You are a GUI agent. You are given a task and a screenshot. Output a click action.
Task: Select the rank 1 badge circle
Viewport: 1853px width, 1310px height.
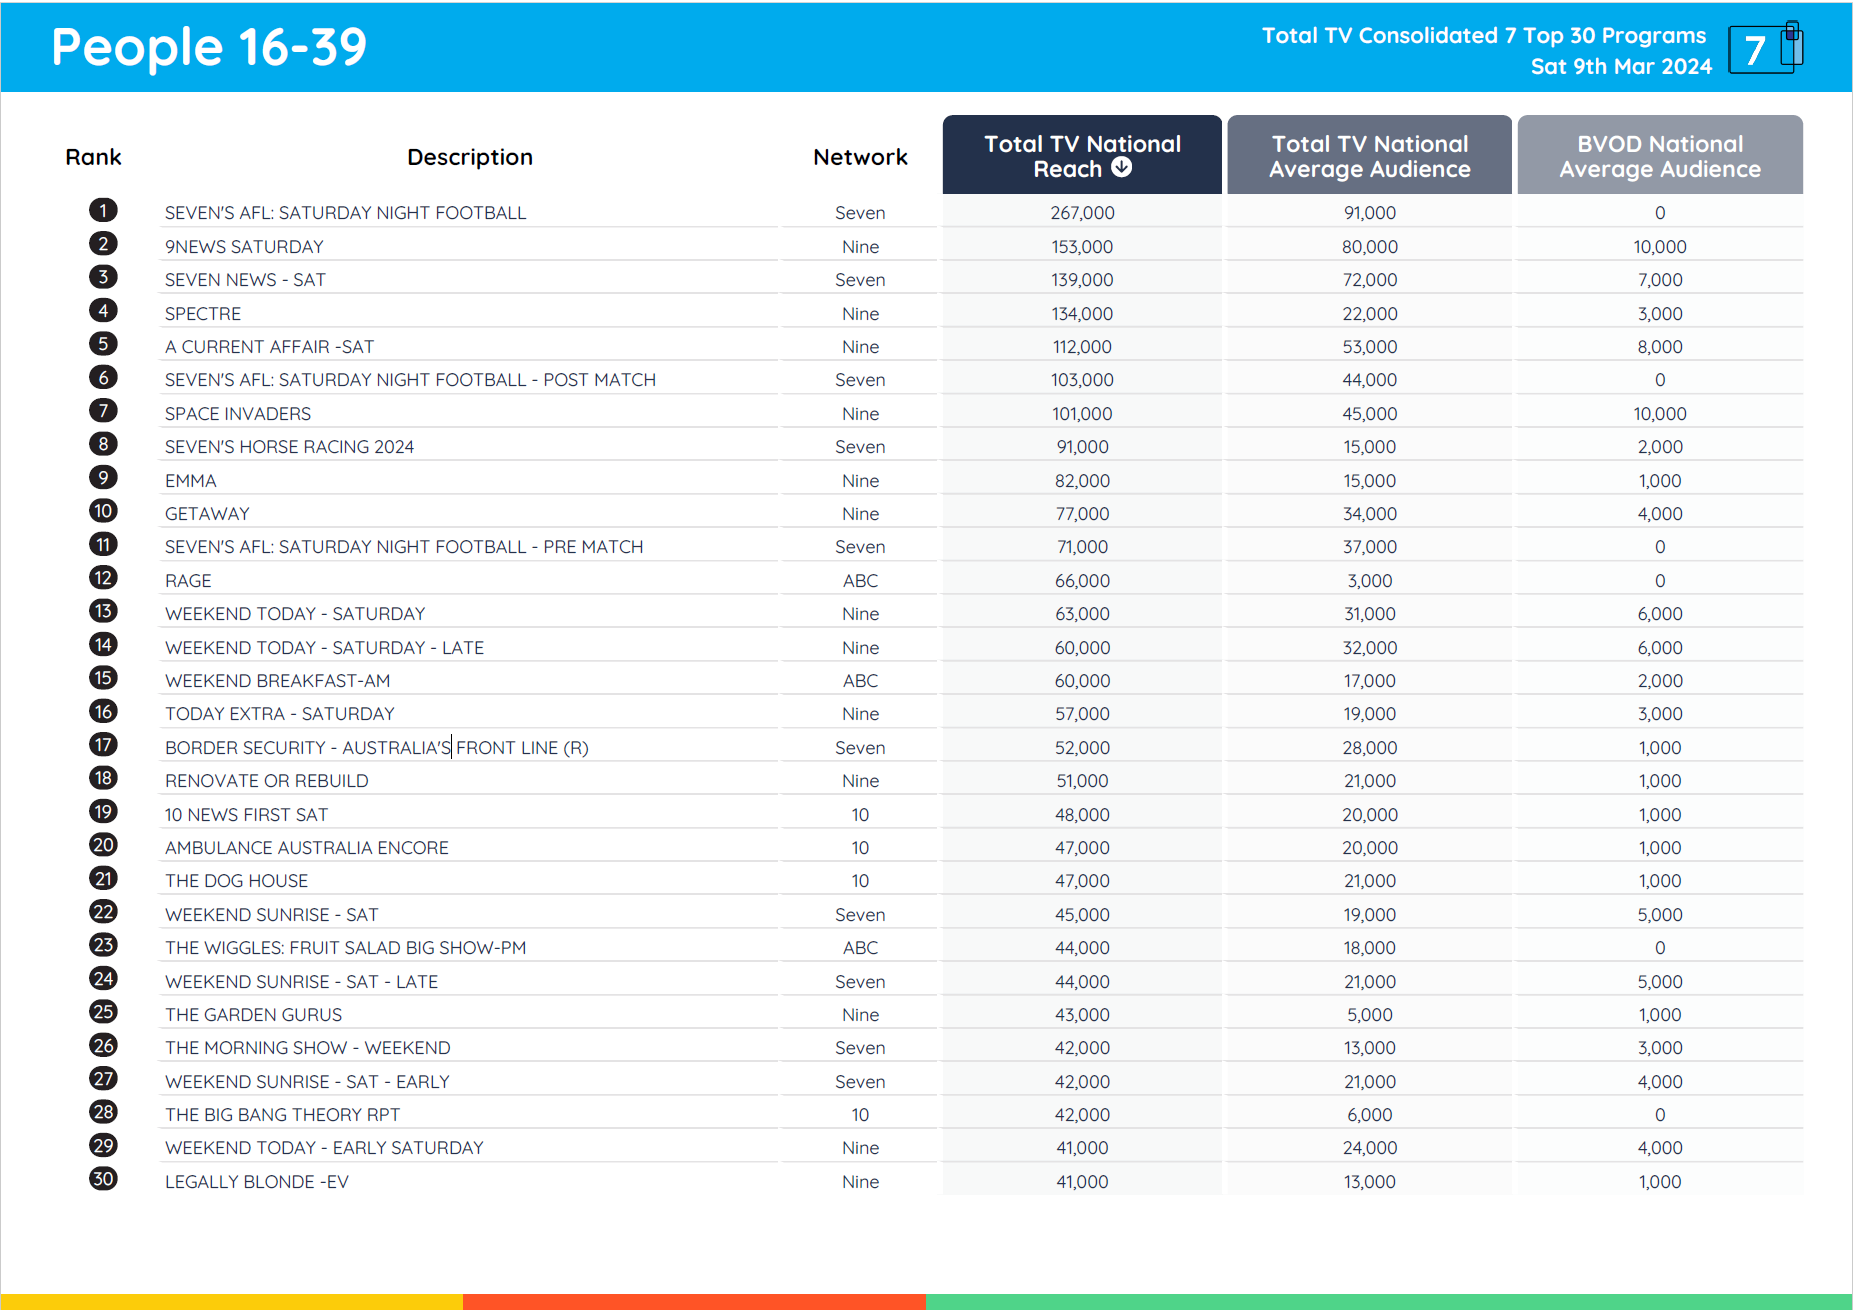[x=103, y=210]
